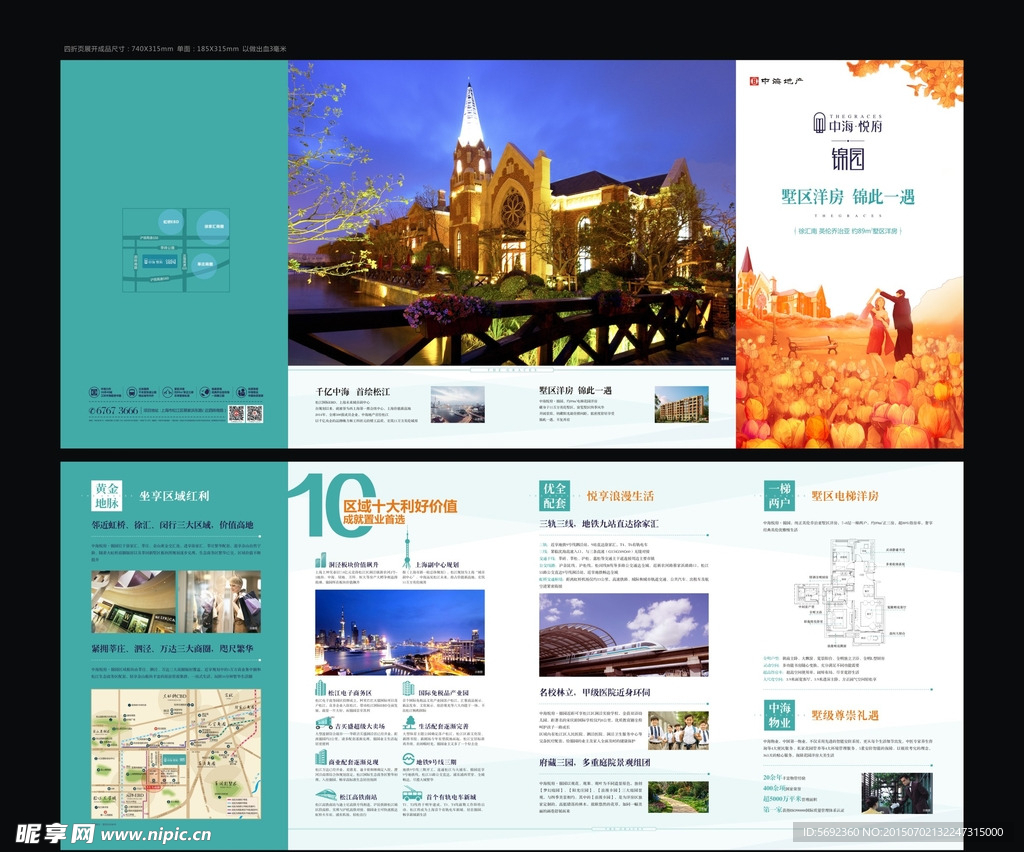Click the heading 悦享浪漫生活

(x=620, y=496)
